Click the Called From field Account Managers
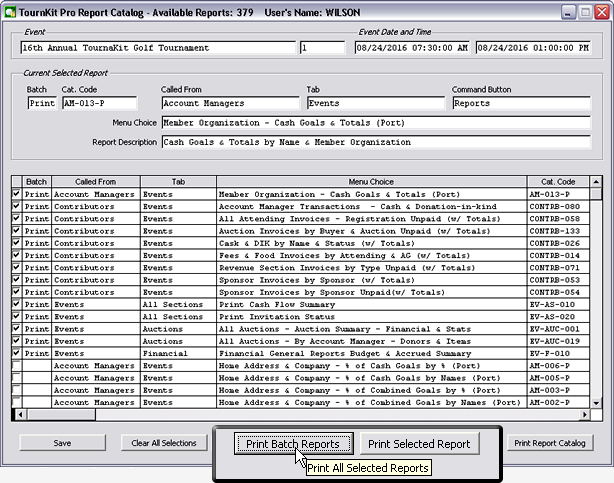The image size is (614, 483). pyautogui.click(x=231, y=103)
